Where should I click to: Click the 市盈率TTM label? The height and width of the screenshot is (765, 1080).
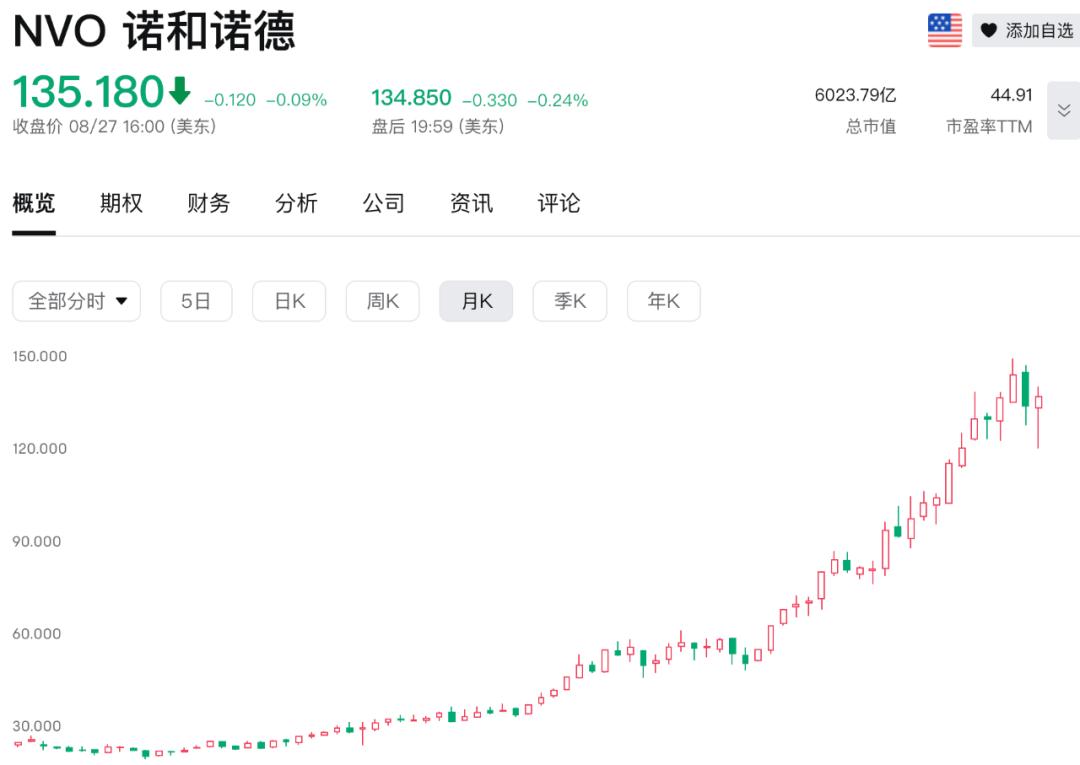tap(989, 127)
